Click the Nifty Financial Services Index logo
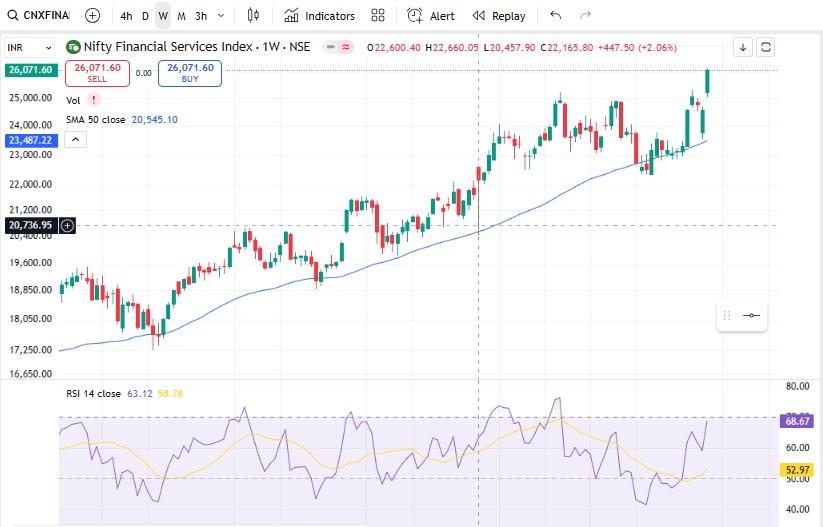 pos(73,47)
